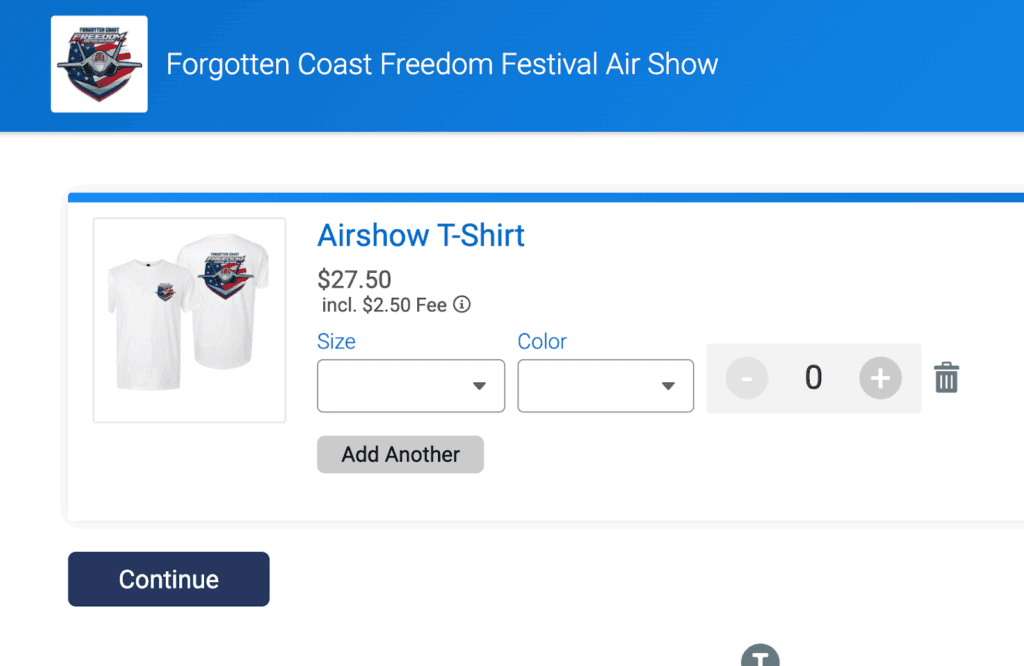Click the info circle next to $2.50 Fee

[x=461, y=304]
